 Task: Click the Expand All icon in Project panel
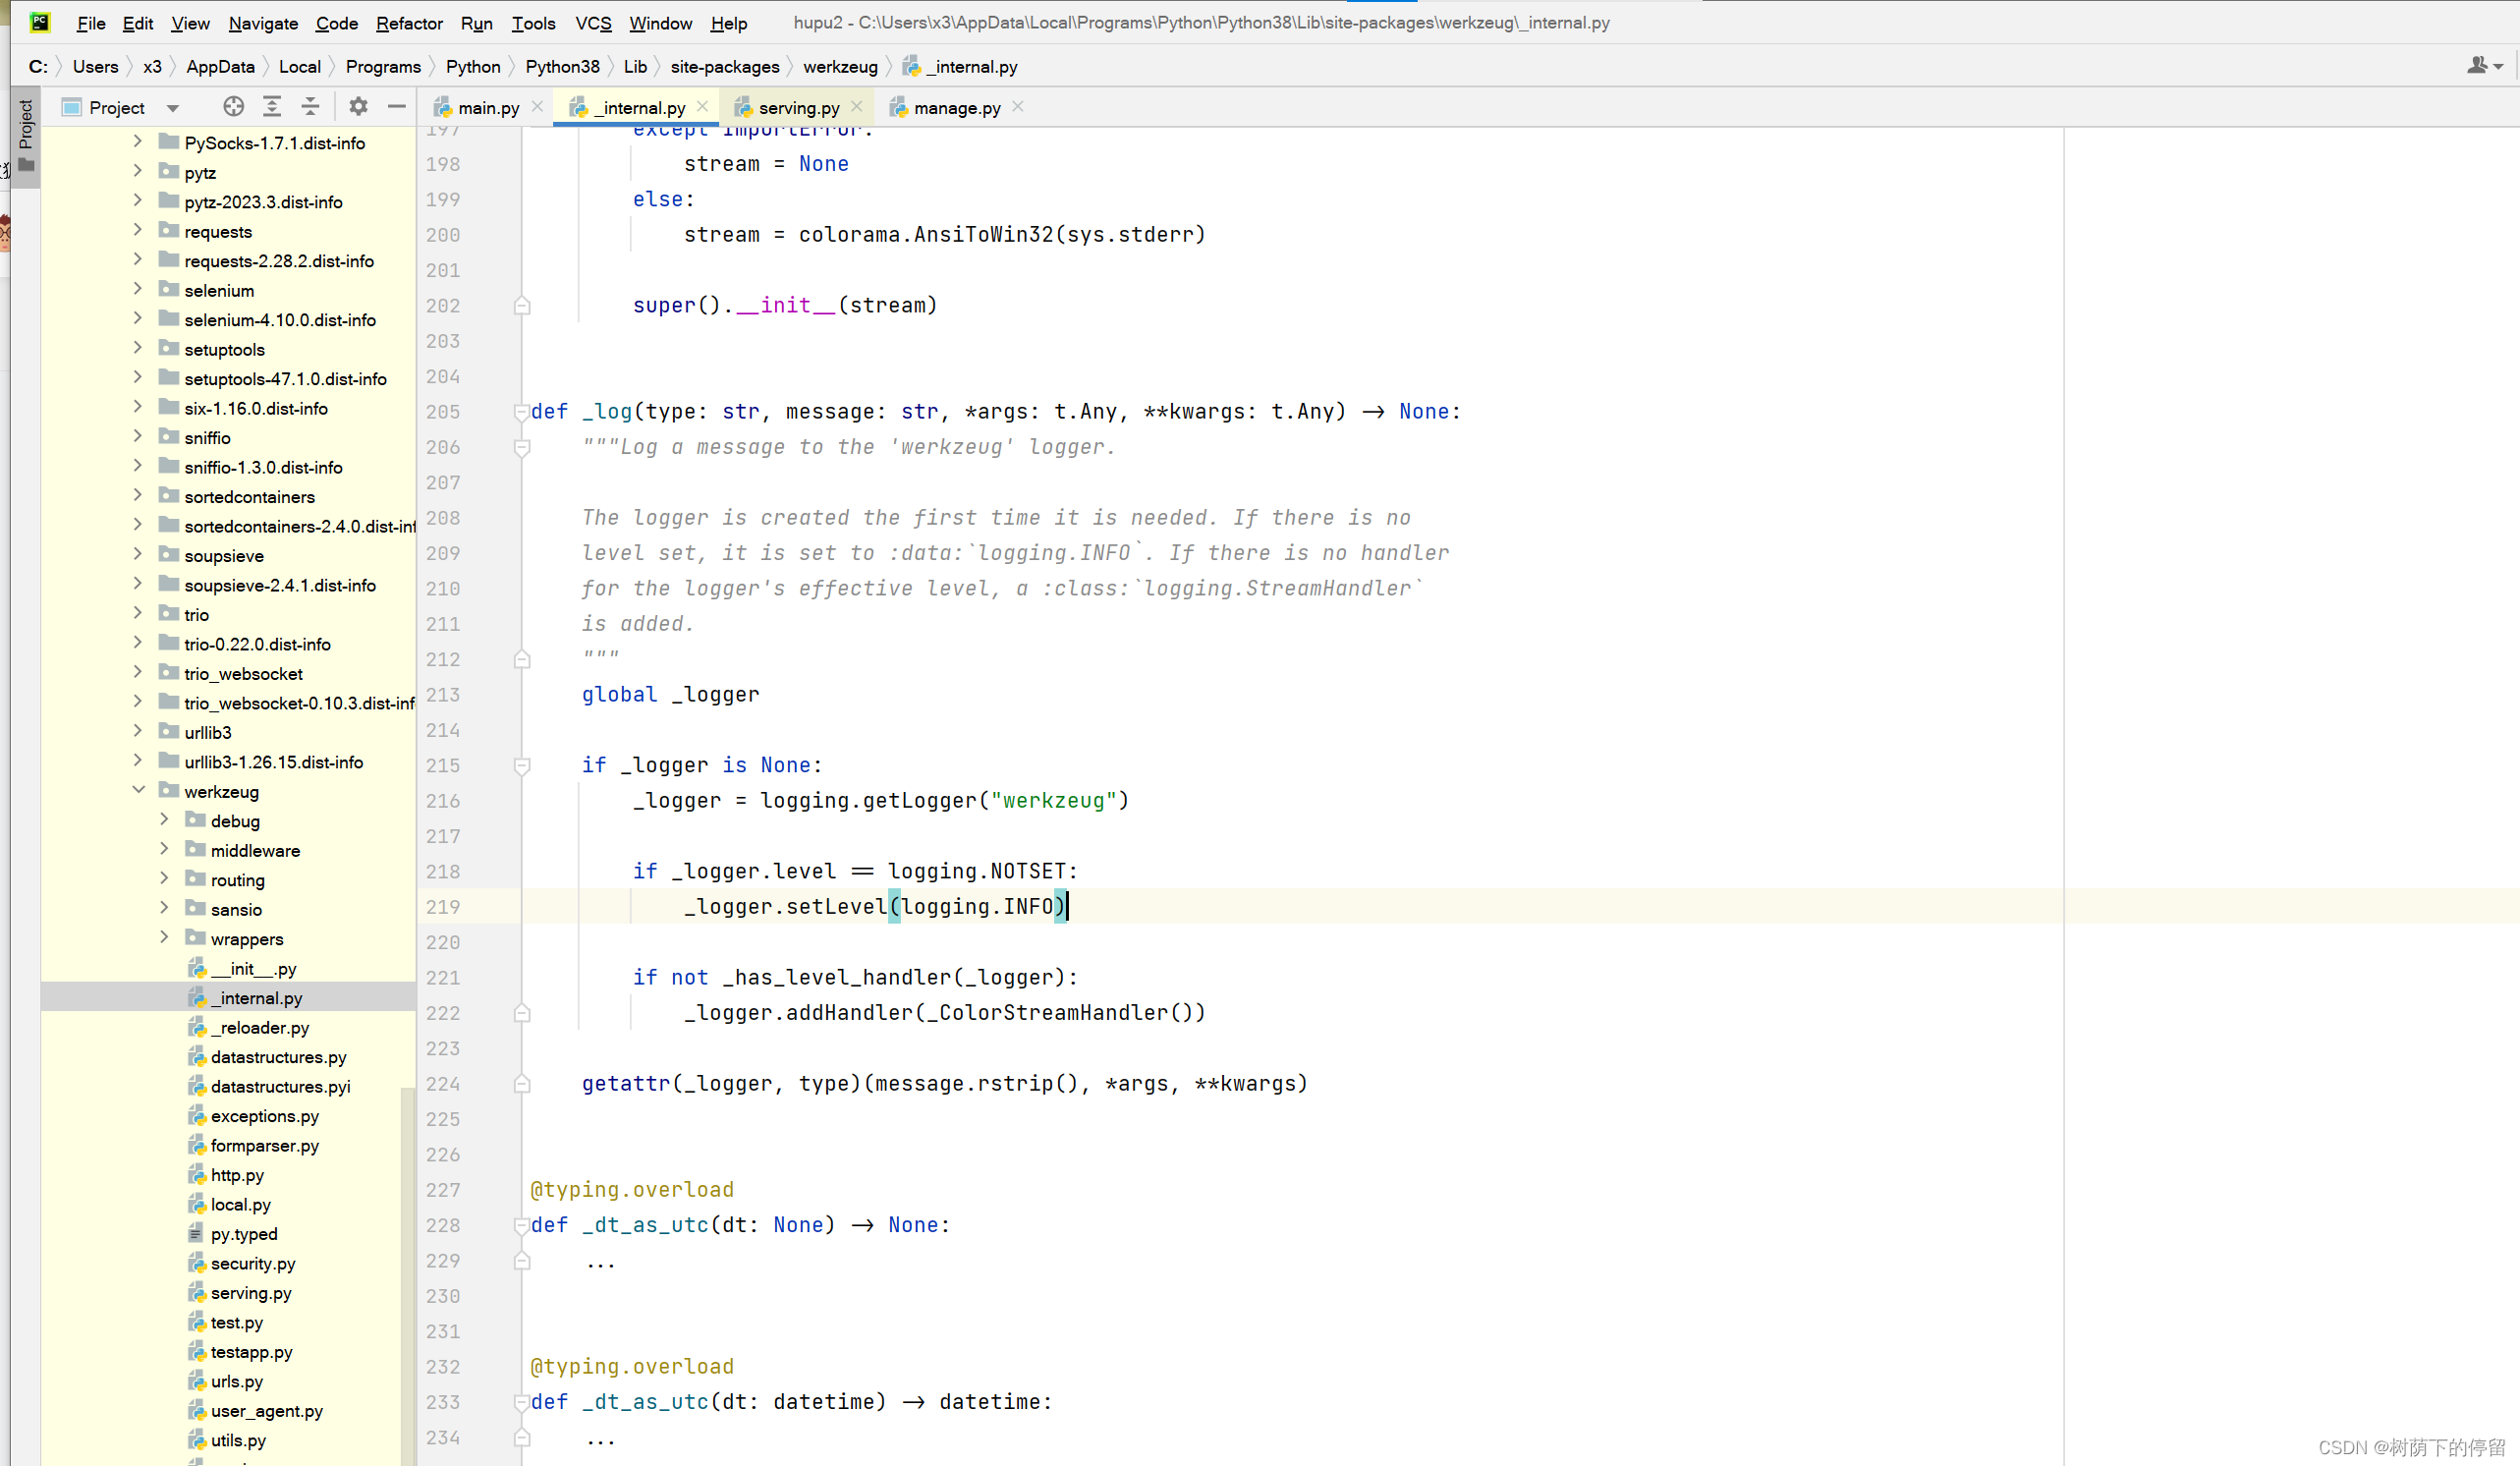click(272, 107)
